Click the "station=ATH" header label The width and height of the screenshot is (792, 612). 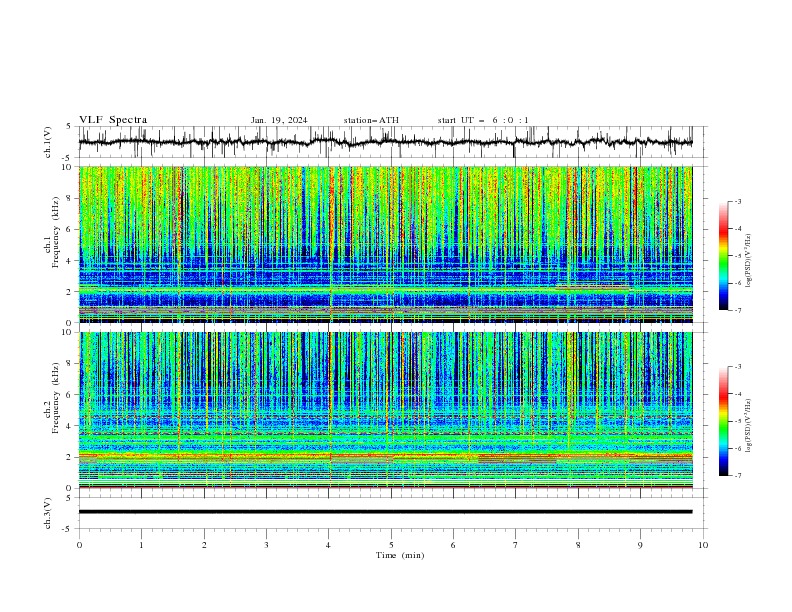371,120
